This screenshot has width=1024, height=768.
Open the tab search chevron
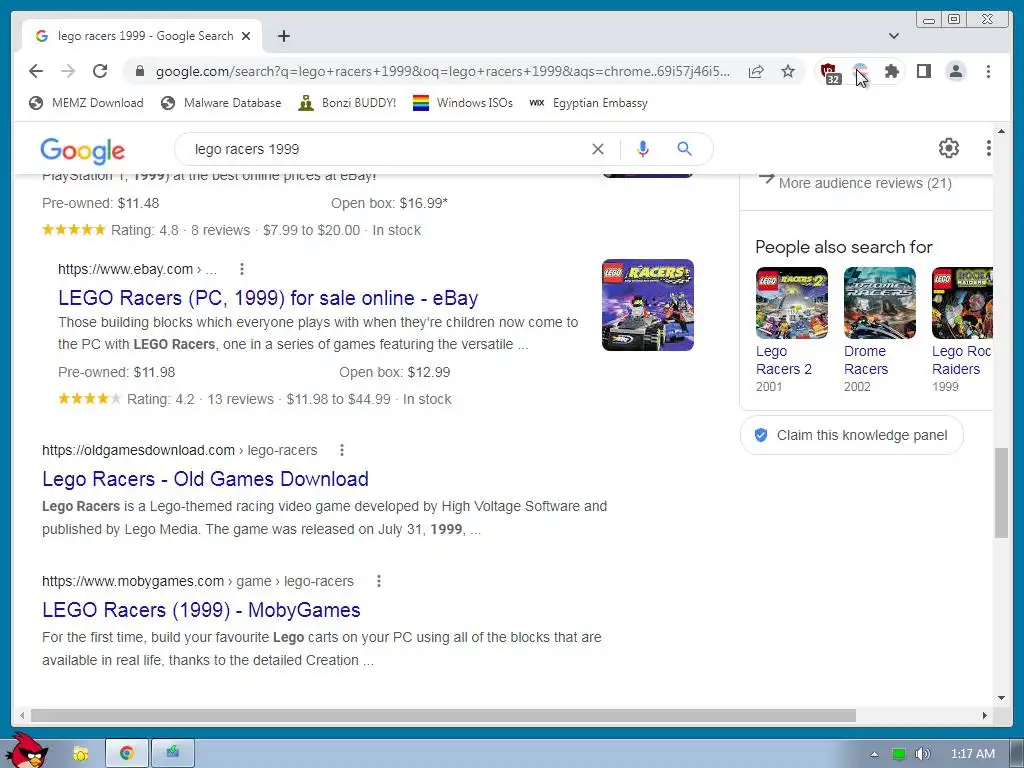(894, 36)
